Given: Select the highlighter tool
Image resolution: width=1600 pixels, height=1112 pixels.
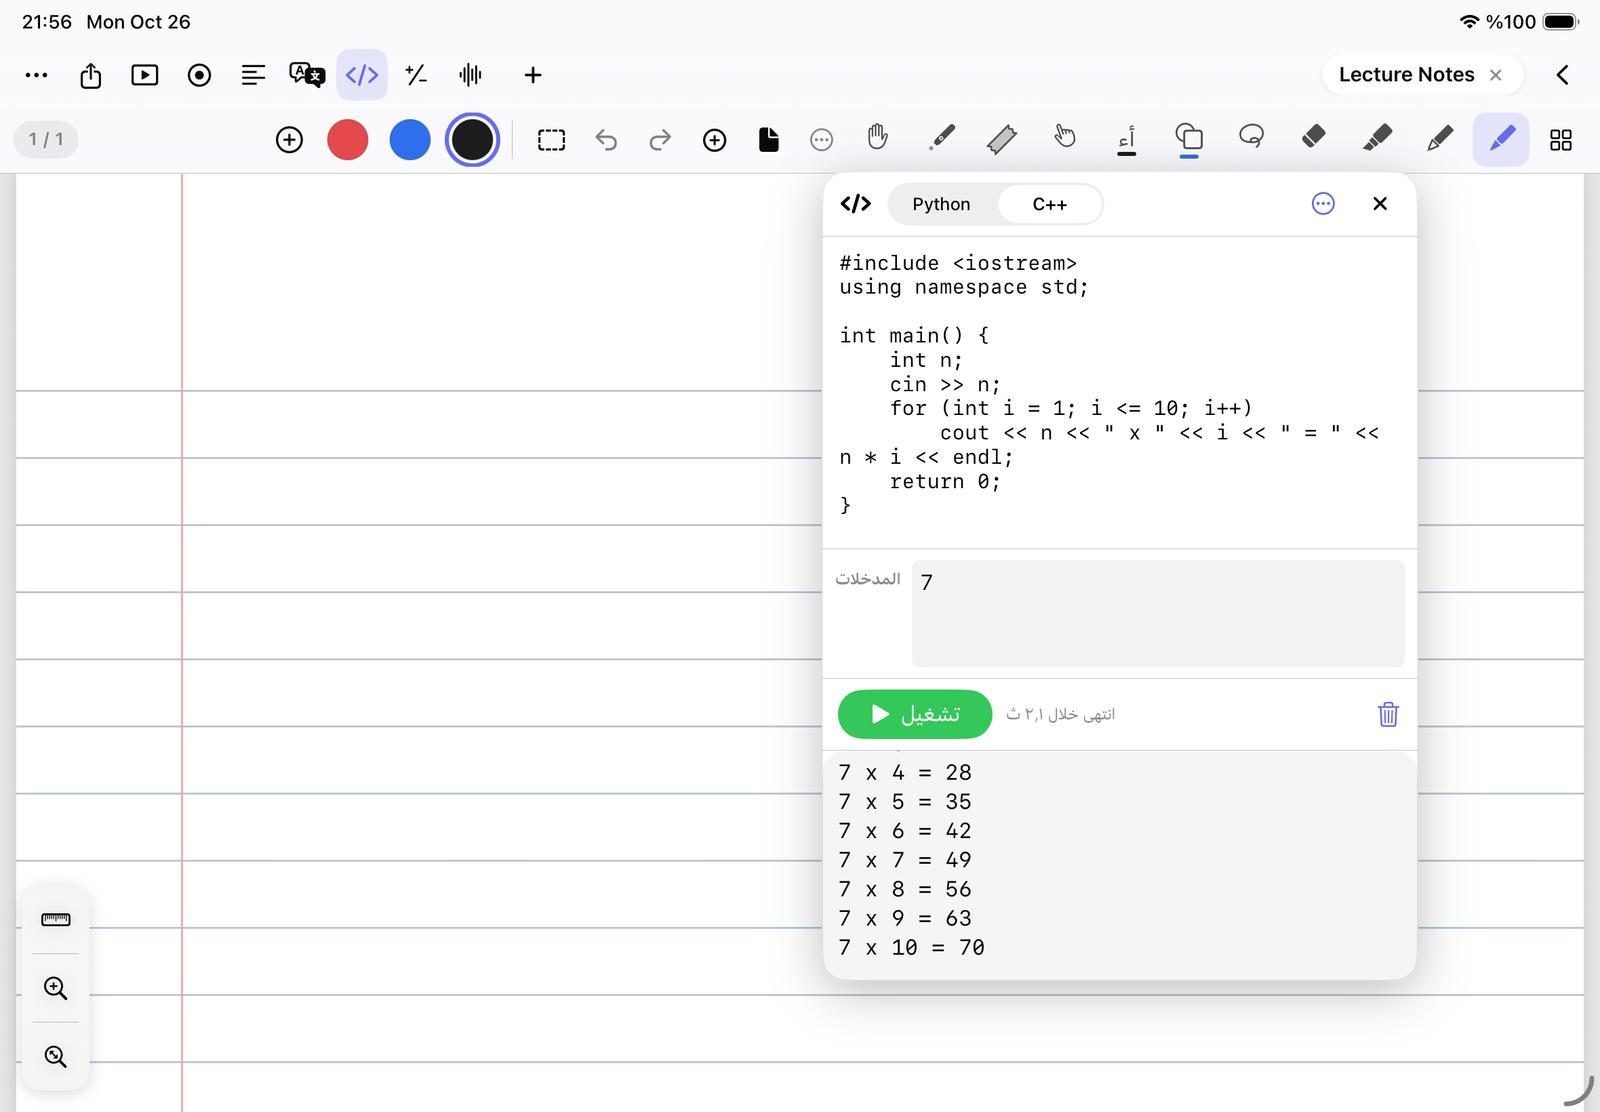Looking at the screenshot, I should [1377, 138].
